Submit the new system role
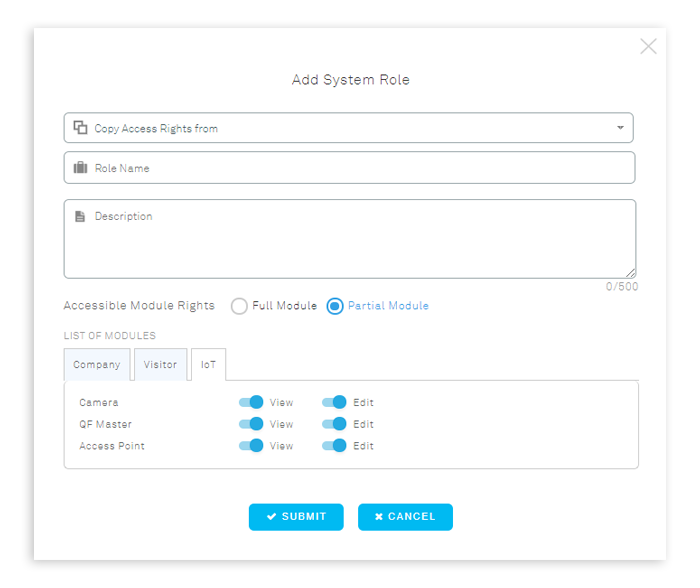 pos(296,517)
